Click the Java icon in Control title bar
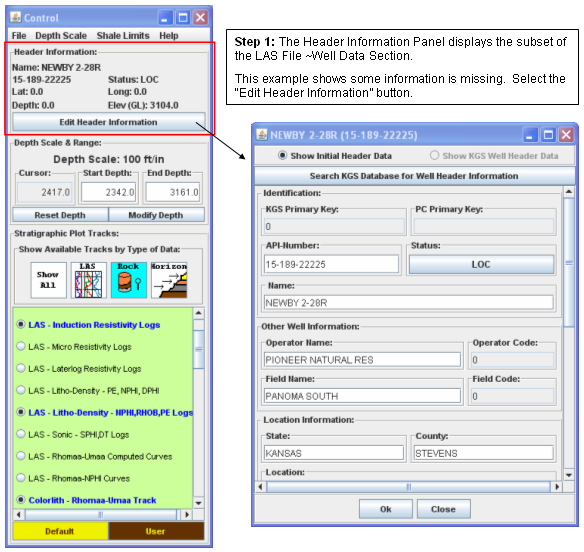The height and width of the screenshot is (552, 584). 16,18
